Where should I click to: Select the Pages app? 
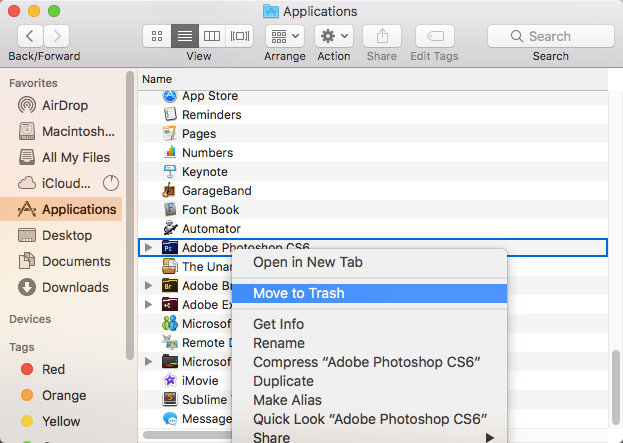373,134
